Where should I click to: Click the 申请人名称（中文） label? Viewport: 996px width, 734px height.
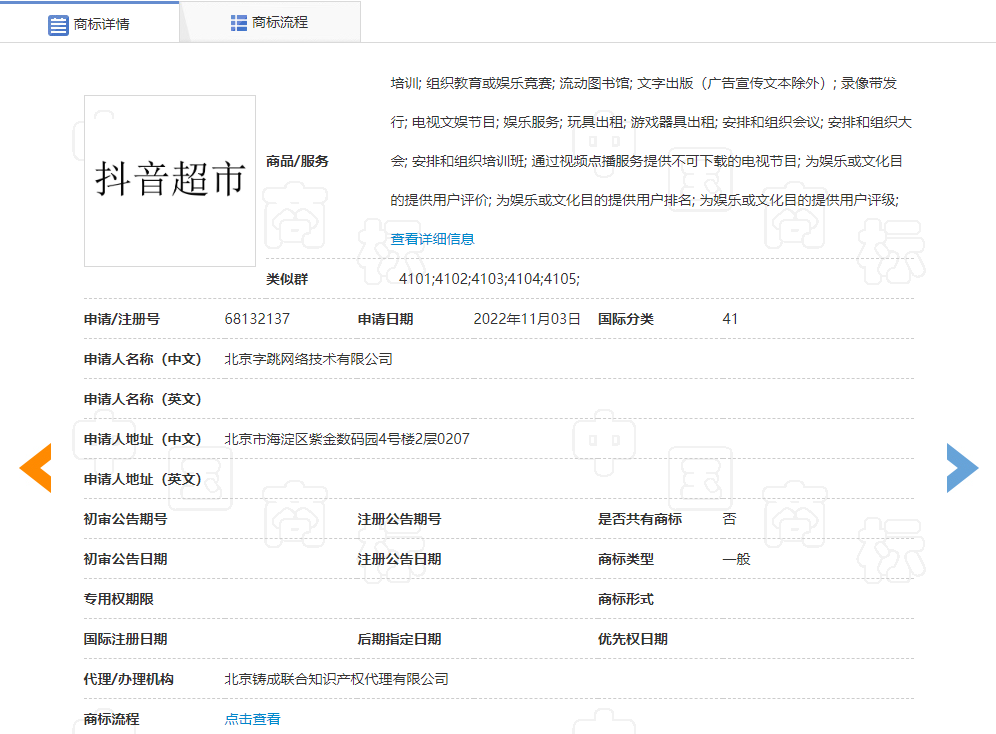tap(142, 359)
